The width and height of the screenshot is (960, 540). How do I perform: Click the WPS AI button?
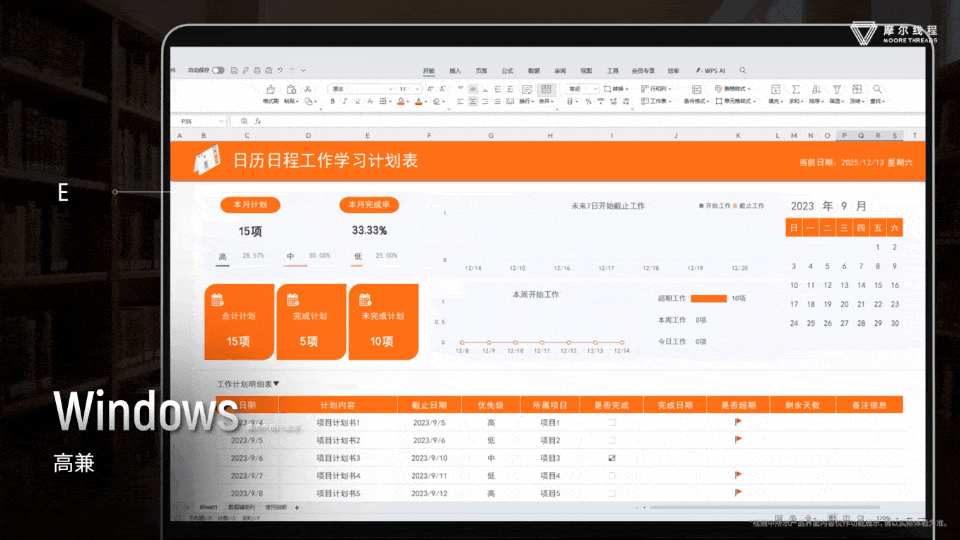711,71
